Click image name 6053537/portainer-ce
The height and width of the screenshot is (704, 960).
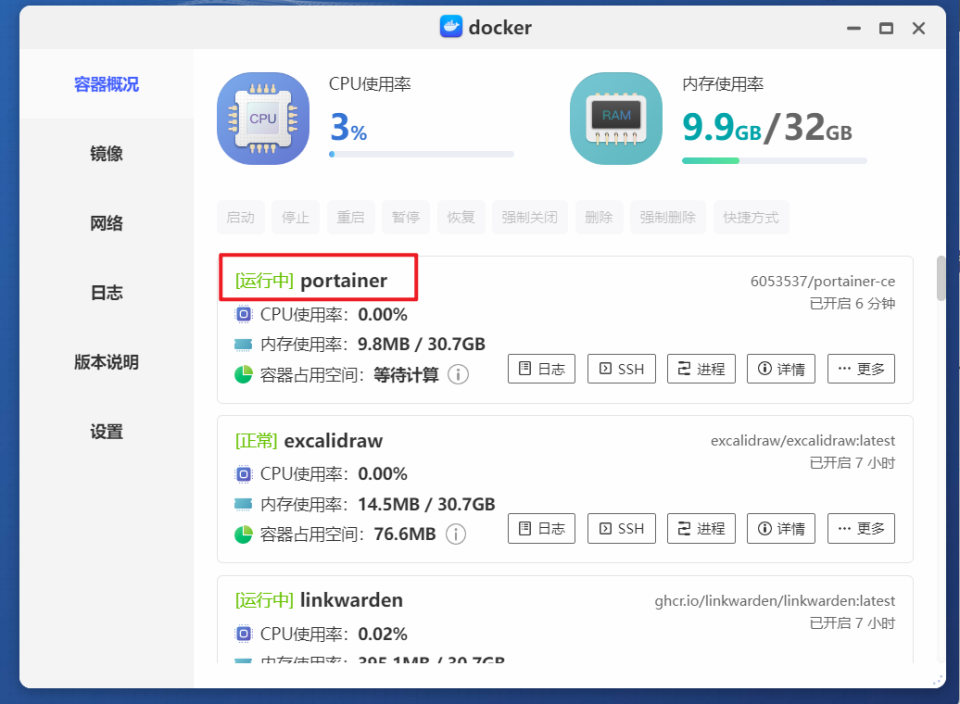click(x=822, y=281)
